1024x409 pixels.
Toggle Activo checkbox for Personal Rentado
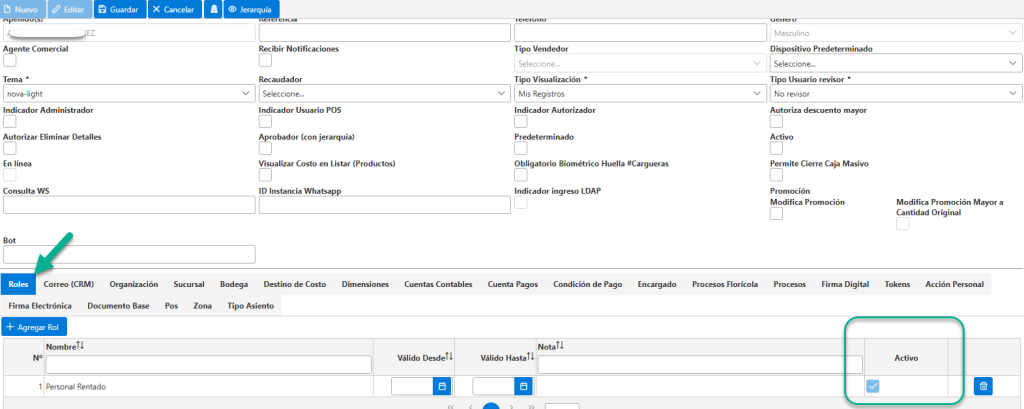click(873, 387)
